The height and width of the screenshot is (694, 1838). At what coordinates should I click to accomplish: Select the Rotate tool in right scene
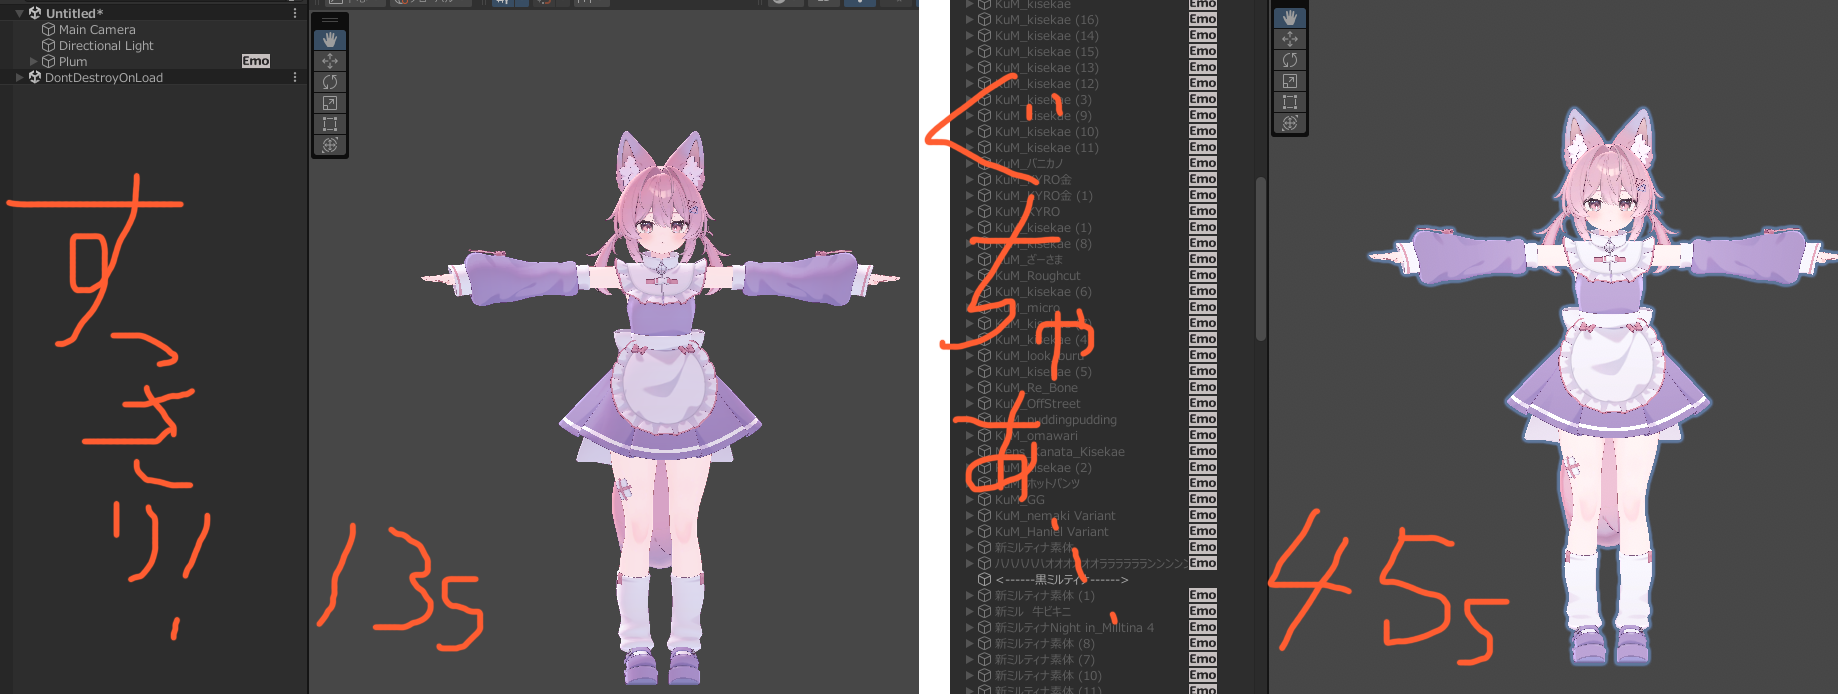point(1290,60)
